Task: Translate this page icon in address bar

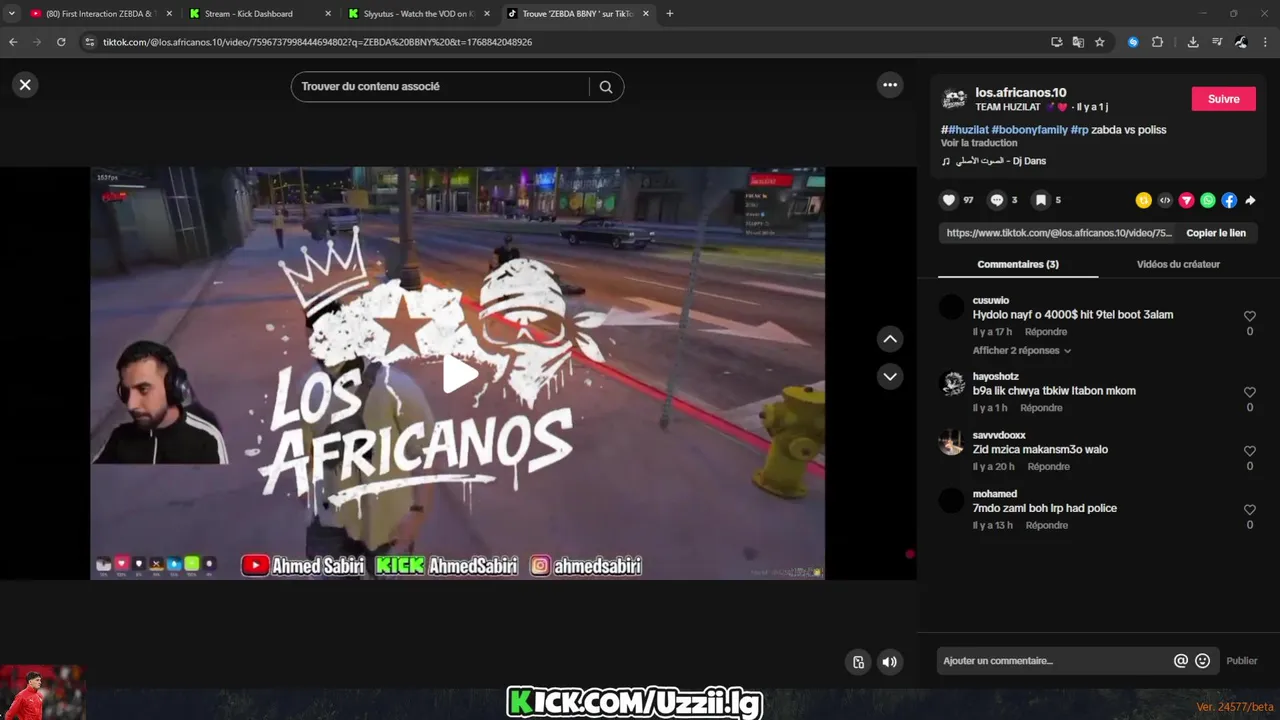Action: (1078, 42)
